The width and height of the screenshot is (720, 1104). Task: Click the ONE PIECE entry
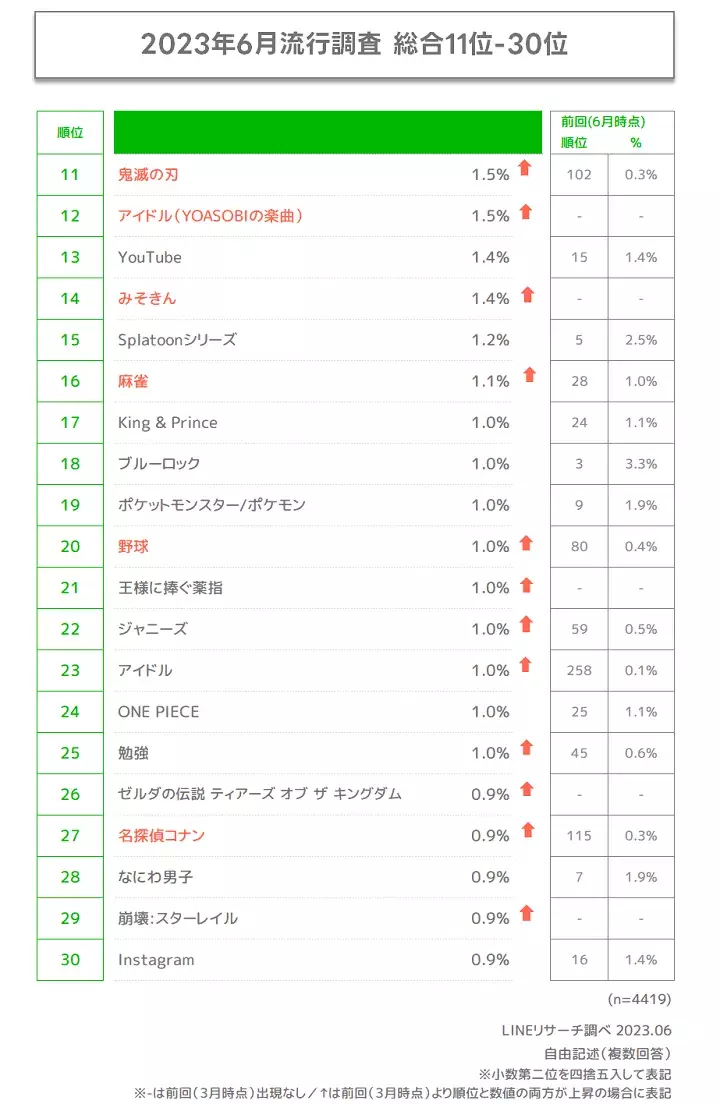click(158, 712)
